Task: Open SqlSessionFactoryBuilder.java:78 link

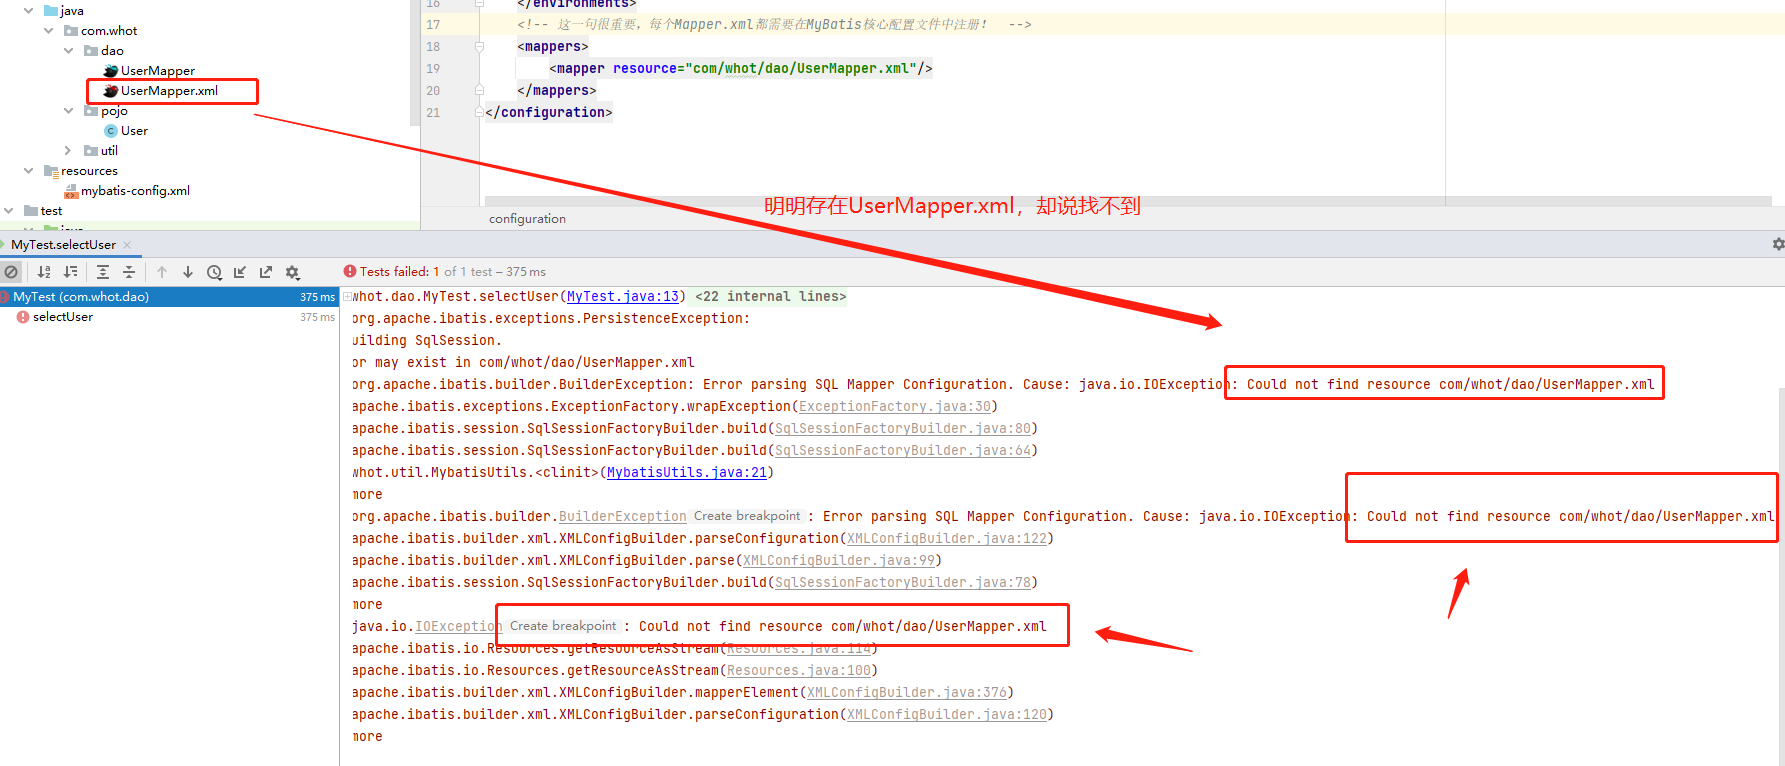Action: (x=903, y=583)
